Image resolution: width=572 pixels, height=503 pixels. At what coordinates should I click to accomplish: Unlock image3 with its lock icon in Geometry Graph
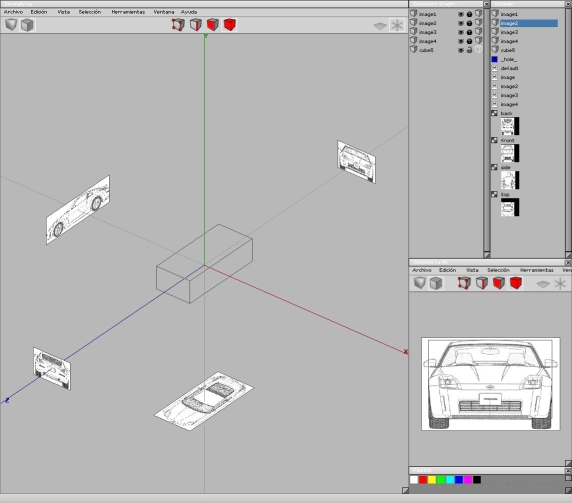(469, 32)
